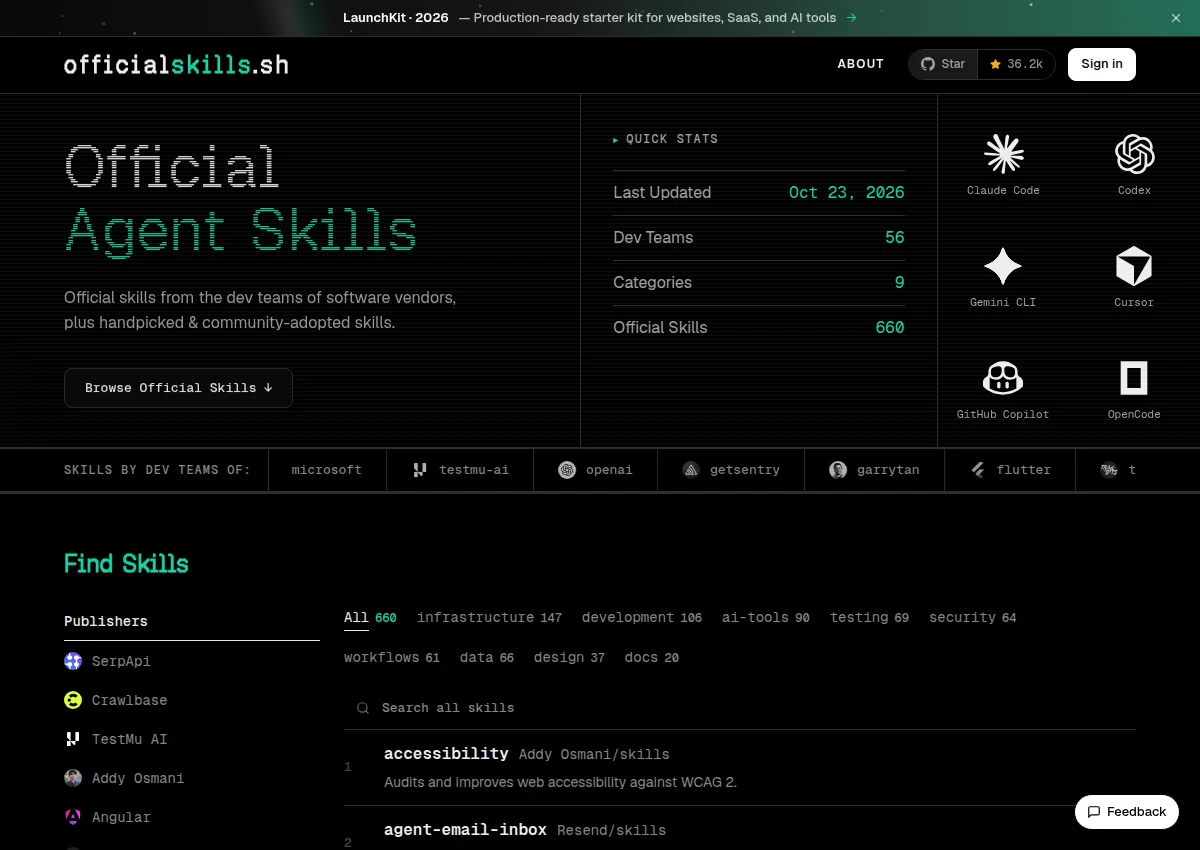Select the Cursor cube icon

pos(1134,266)
